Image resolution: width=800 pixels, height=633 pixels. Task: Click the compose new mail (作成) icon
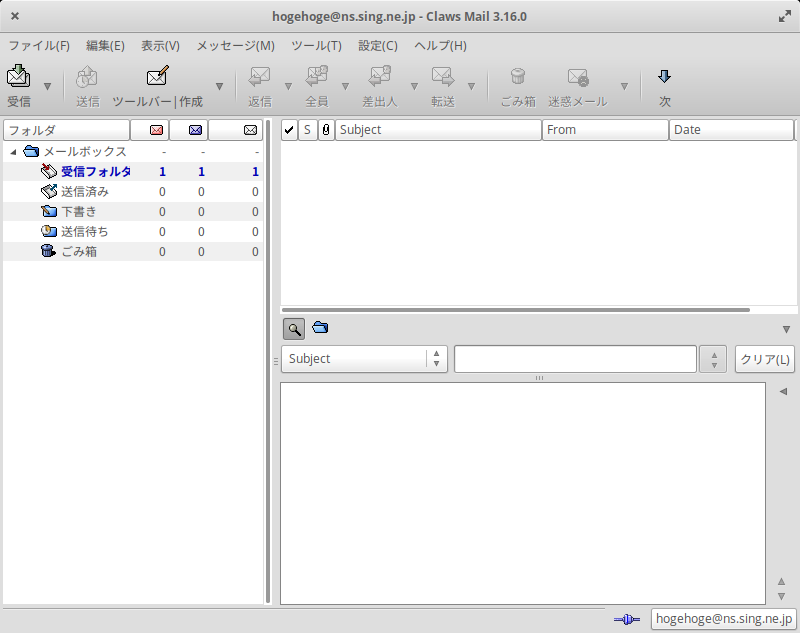[x=157, y=76]
